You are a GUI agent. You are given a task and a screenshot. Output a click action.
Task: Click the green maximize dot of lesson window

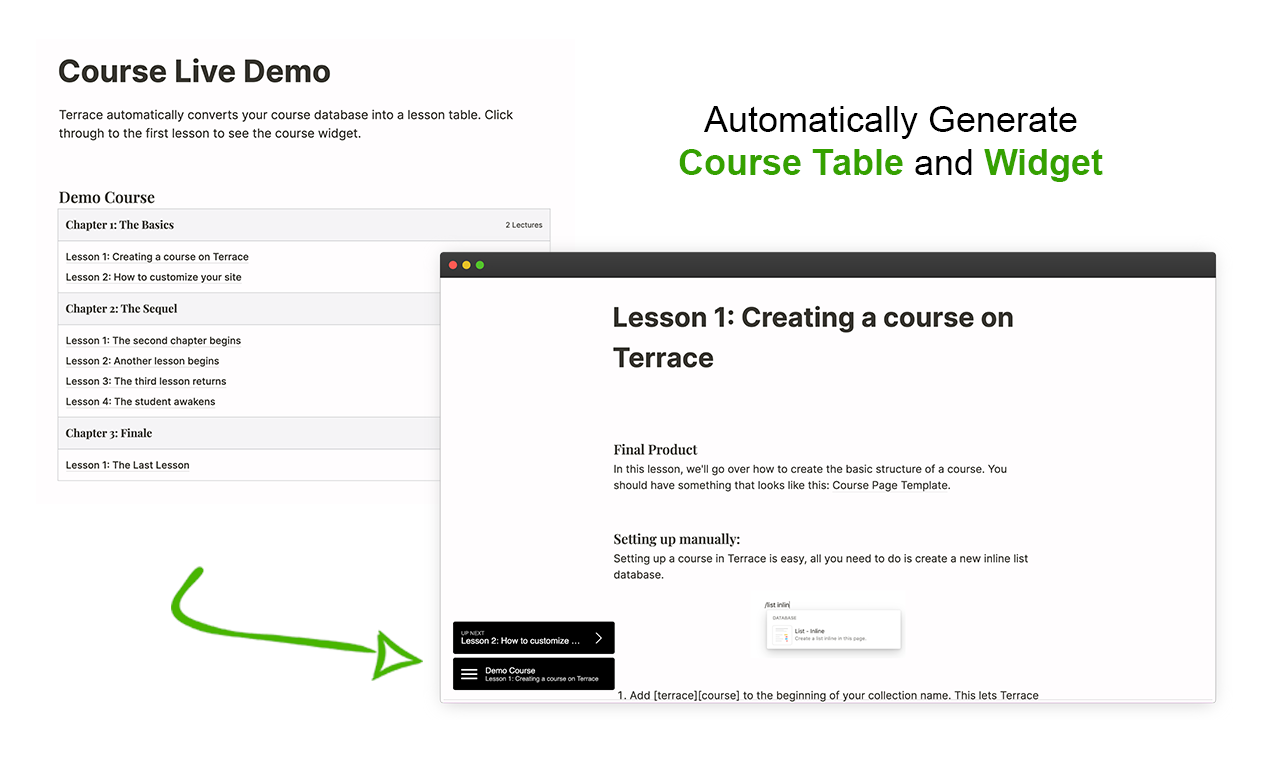click(480, 265)
